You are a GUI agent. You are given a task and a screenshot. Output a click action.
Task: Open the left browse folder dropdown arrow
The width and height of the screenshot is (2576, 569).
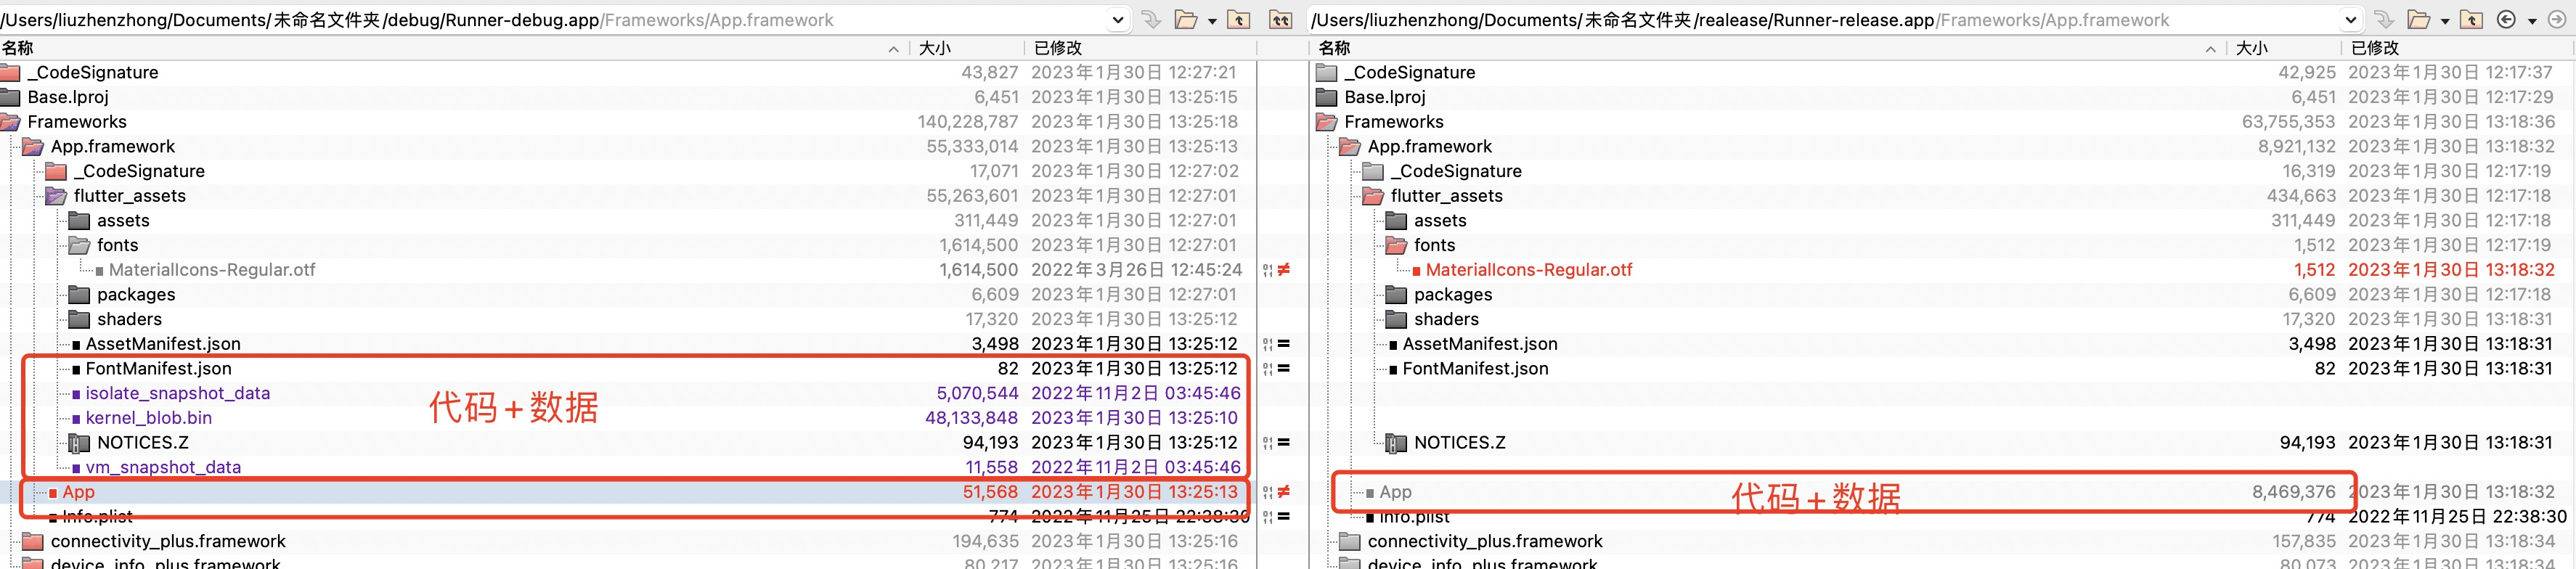(1212, 20)
